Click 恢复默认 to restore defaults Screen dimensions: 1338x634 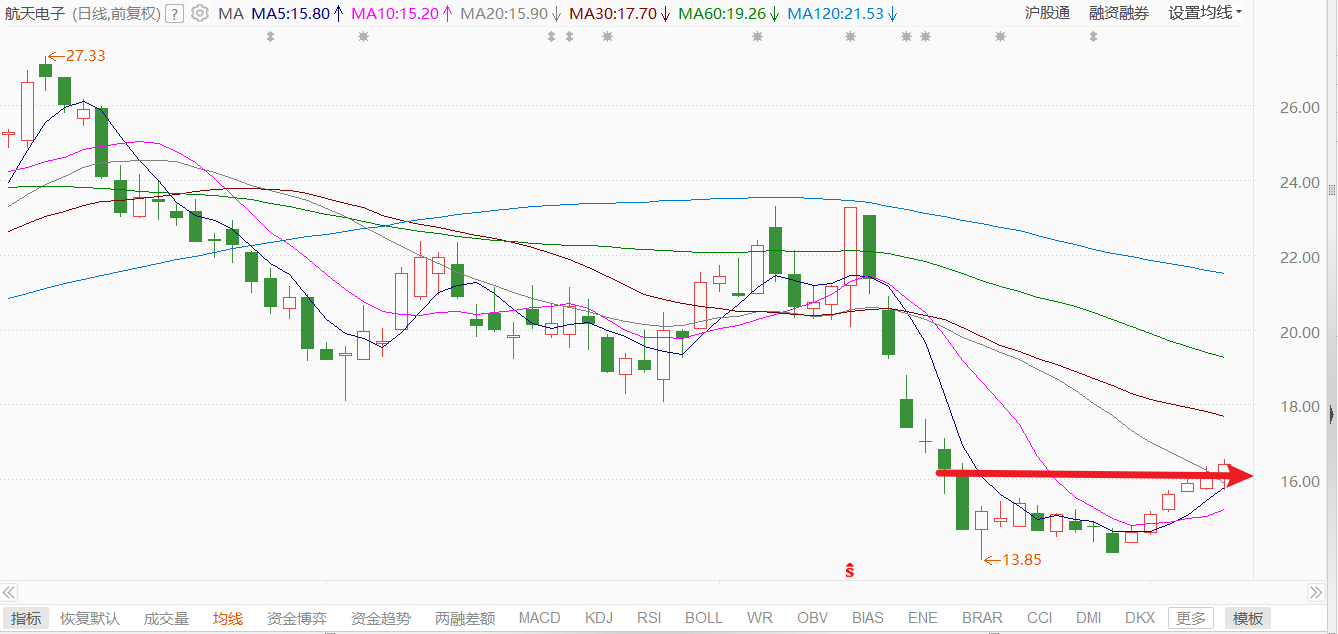[90, 618]
